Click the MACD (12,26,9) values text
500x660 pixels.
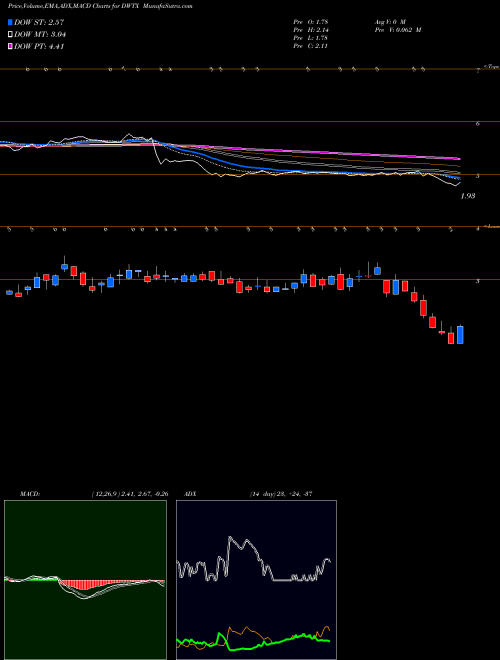tap(129, 494)
